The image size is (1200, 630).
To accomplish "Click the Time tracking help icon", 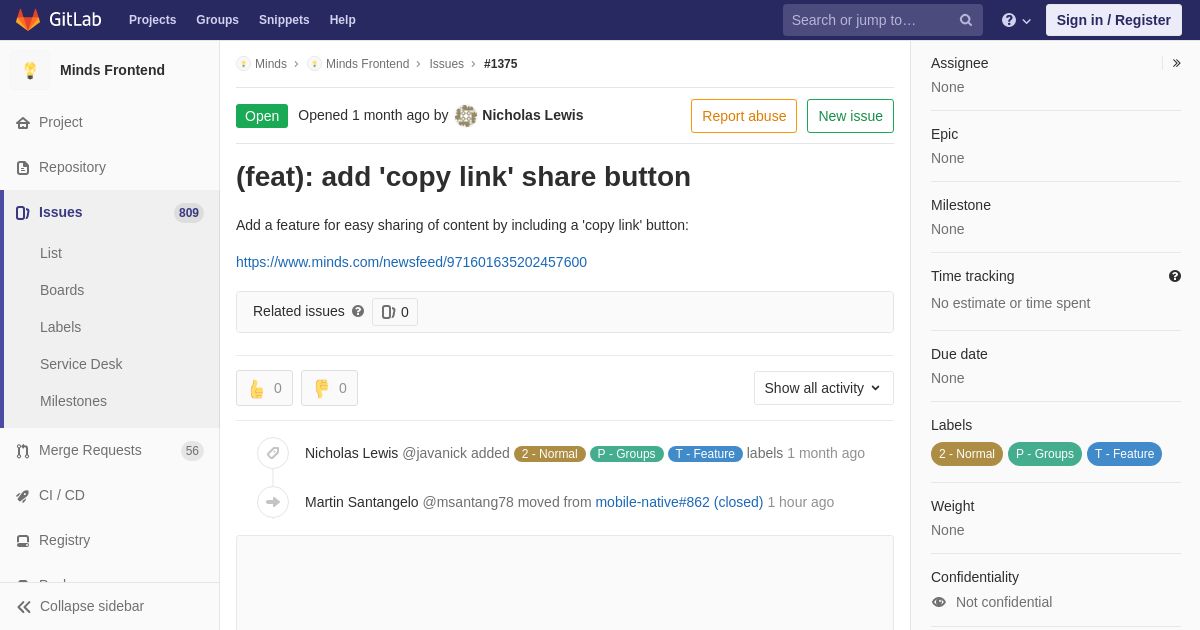I will pyautogui.click(x=1175, y=276).
